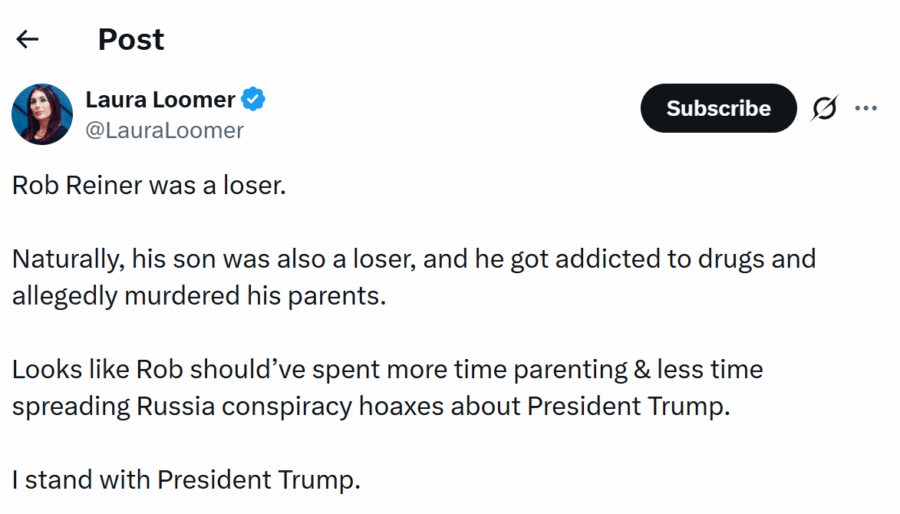Image resolution: width=900 pixels, height=514 pixels.
Task: Click the first line about Rob Reiner
Action: click(149, 186)
